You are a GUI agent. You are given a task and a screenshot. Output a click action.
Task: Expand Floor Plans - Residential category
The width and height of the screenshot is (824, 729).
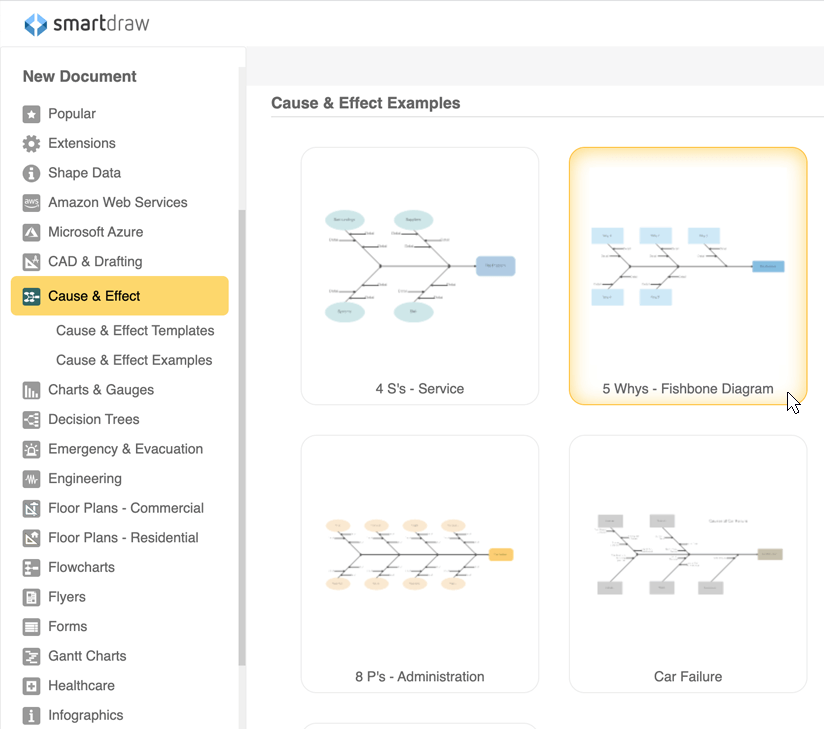(123, 538)
